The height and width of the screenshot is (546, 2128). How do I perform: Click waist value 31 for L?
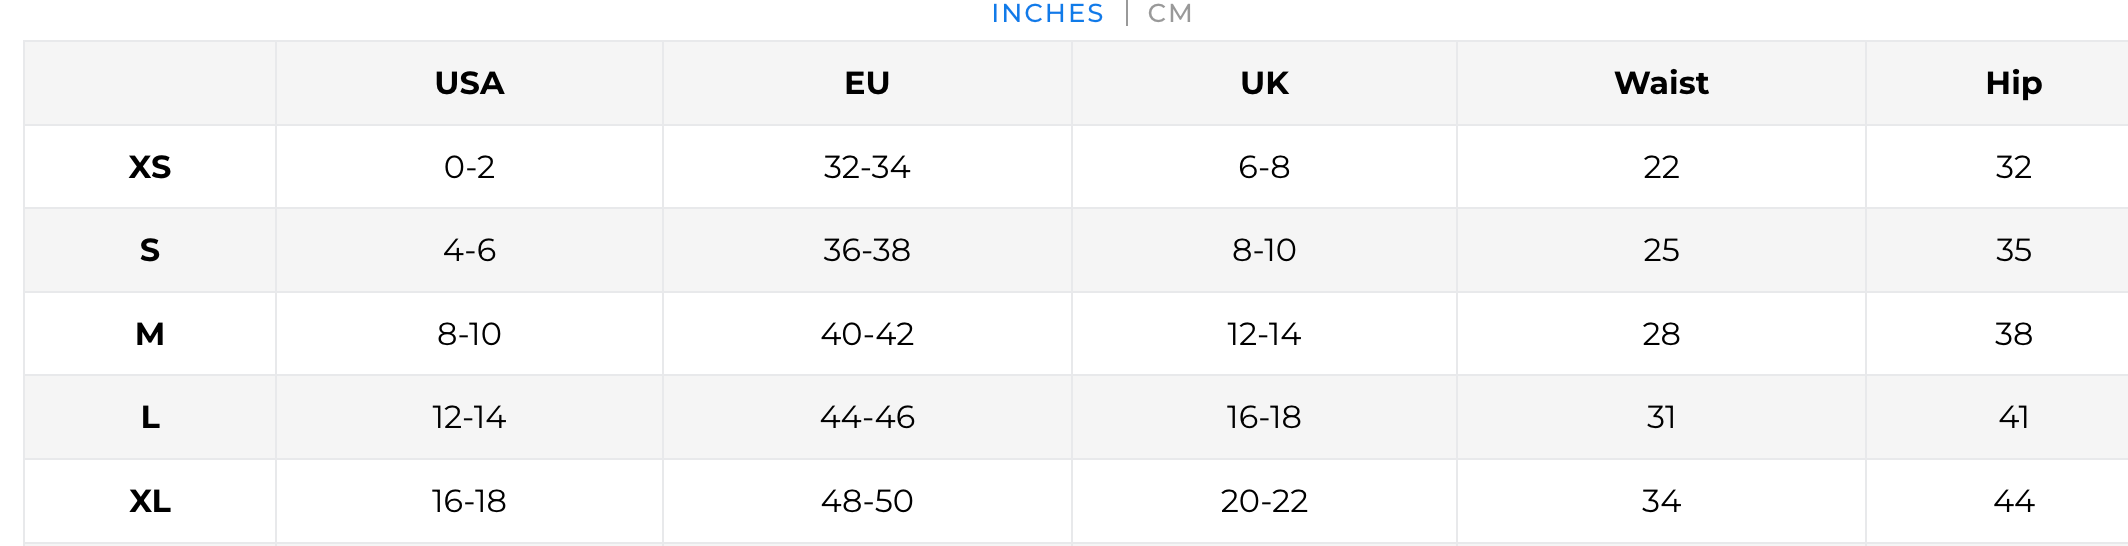1661,417
